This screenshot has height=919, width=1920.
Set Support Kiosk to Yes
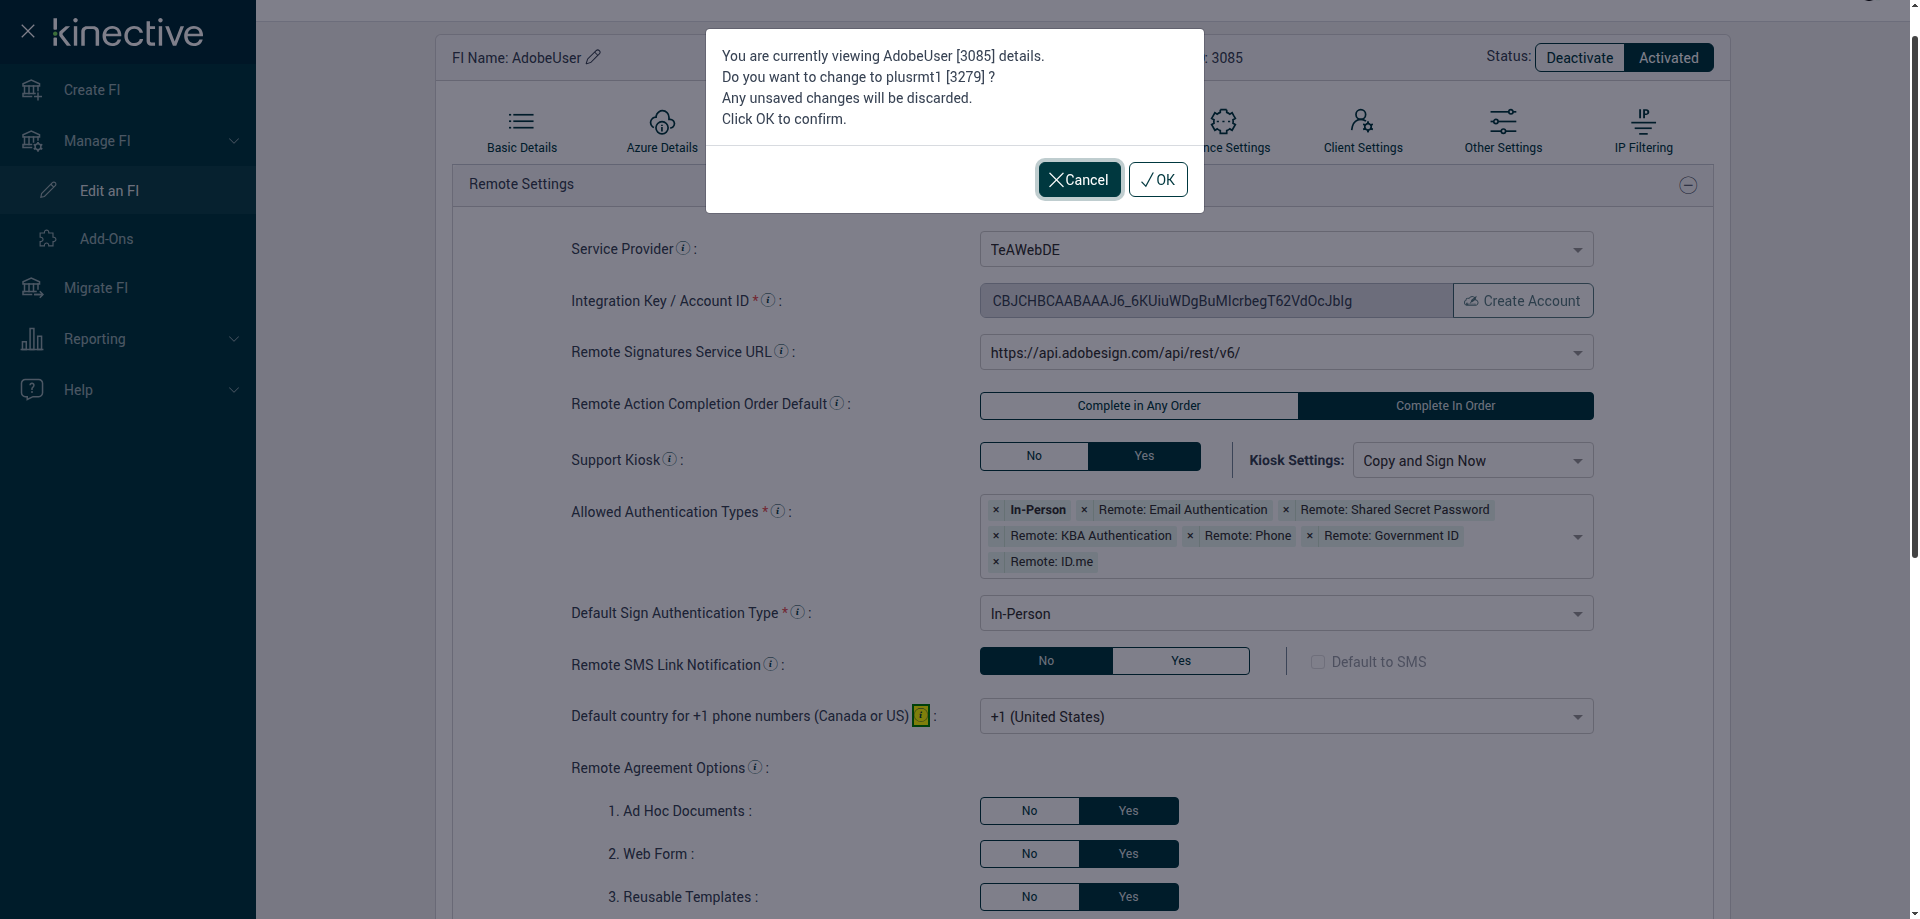pos(1144,456)
